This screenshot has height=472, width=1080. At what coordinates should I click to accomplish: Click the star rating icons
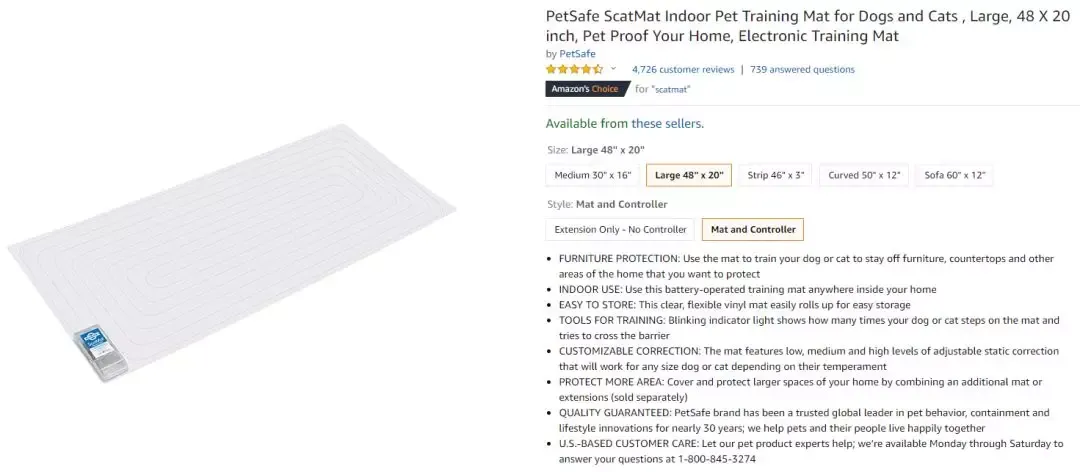tap(574, 69)
